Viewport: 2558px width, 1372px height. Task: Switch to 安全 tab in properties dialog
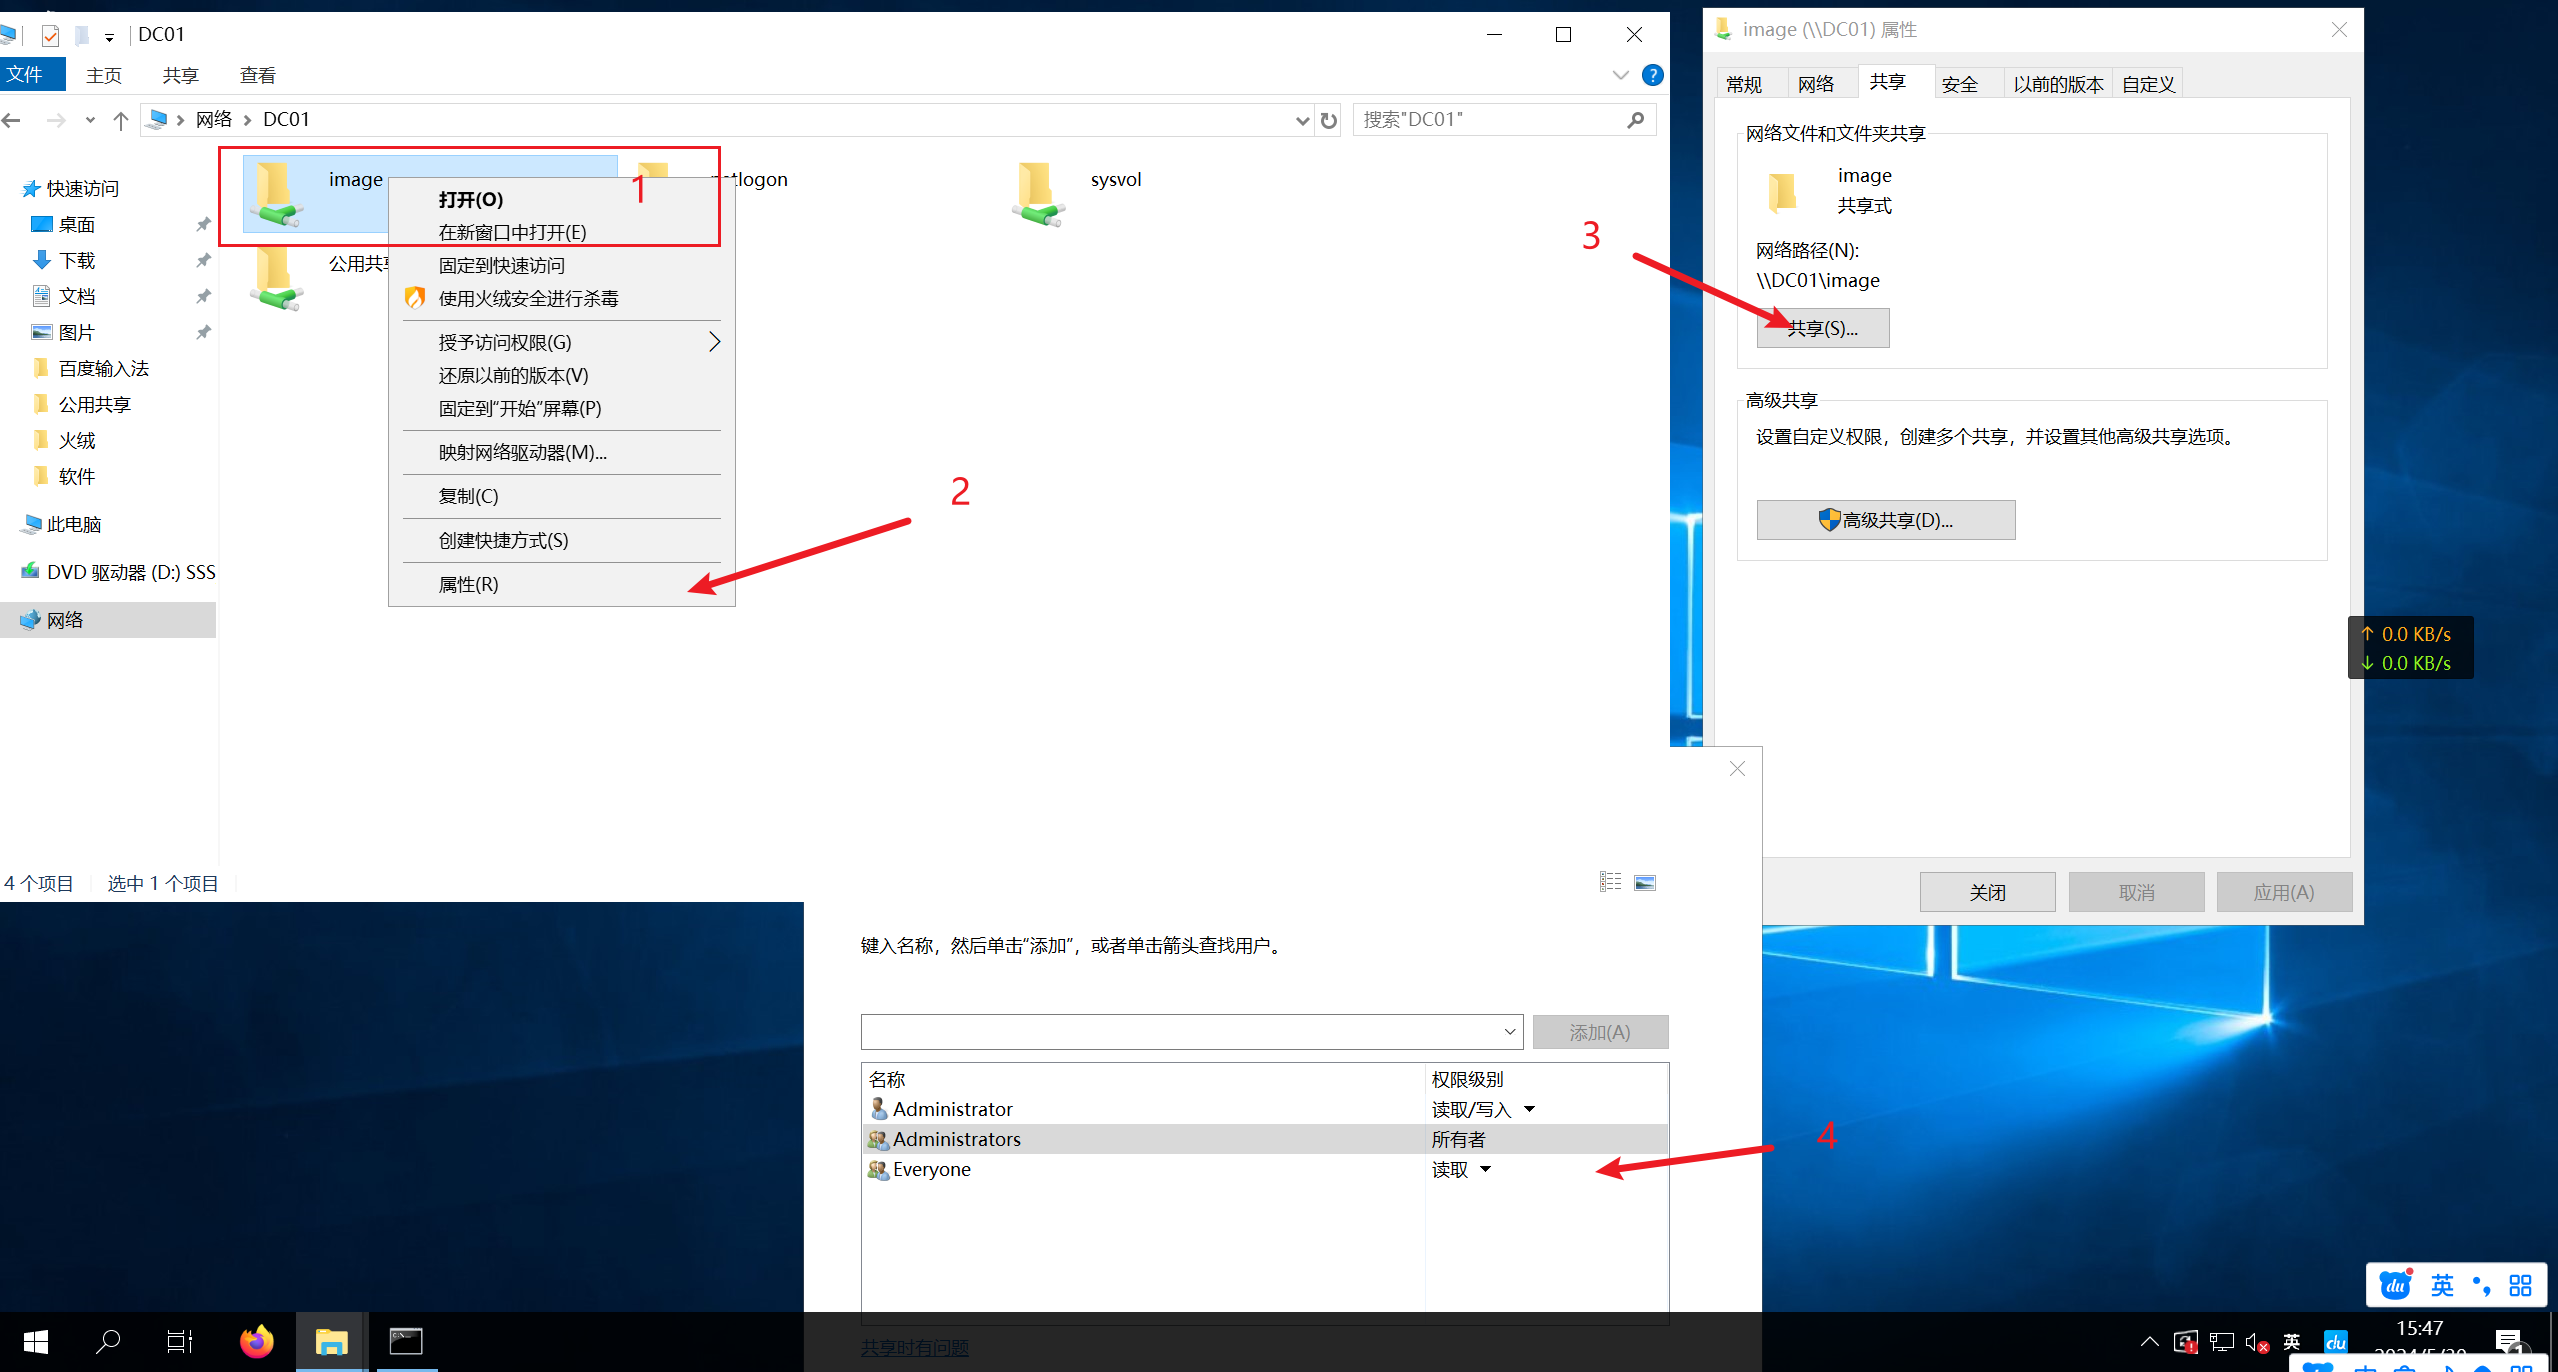coord(1960,84)
